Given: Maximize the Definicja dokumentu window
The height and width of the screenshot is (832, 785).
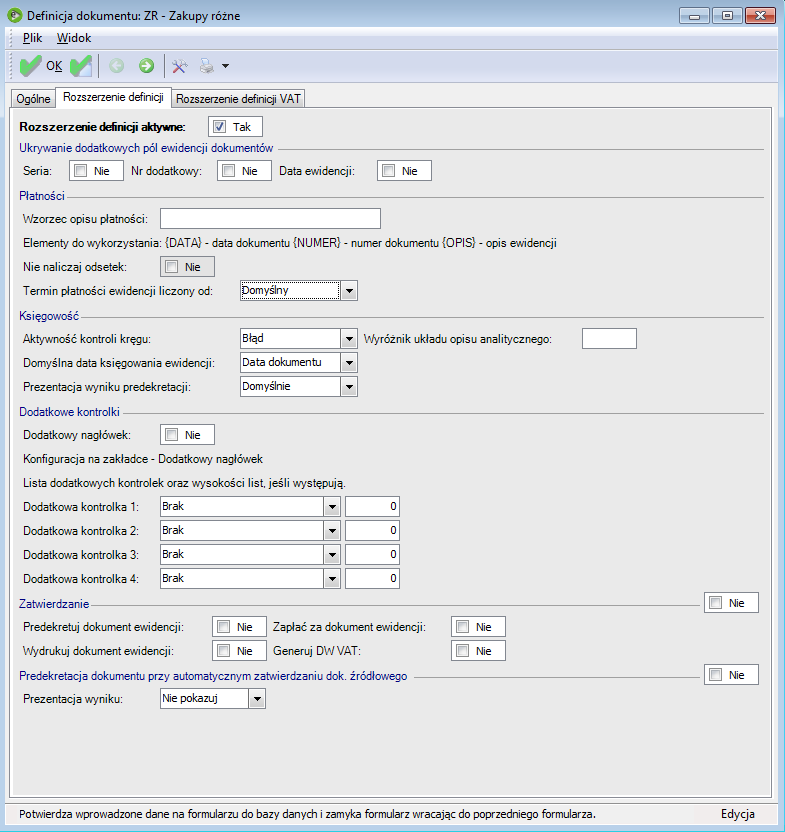Looking at the screenshot, I should coord(727,15).
